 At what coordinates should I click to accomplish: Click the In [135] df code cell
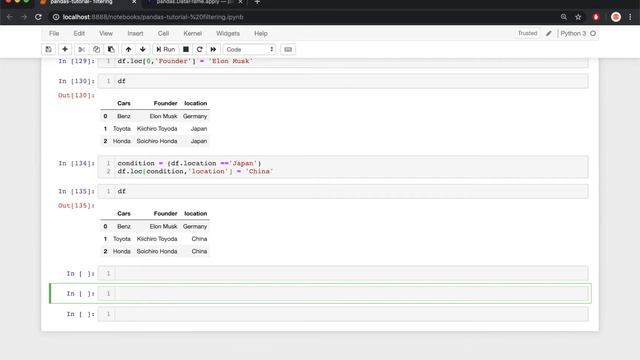343,191
